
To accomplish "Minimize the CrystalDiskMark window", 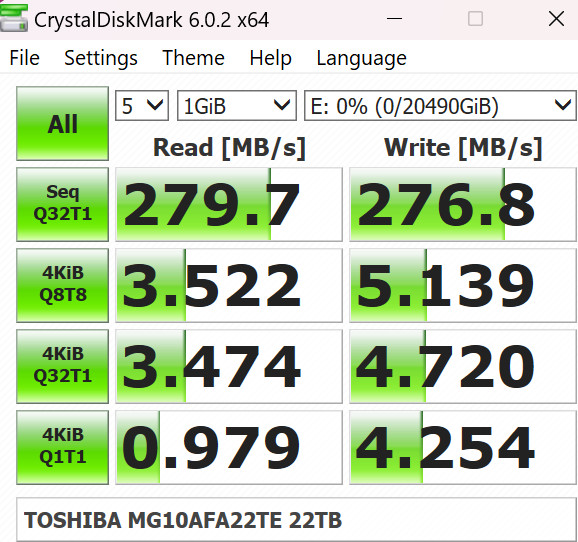I will pos(394,18).
